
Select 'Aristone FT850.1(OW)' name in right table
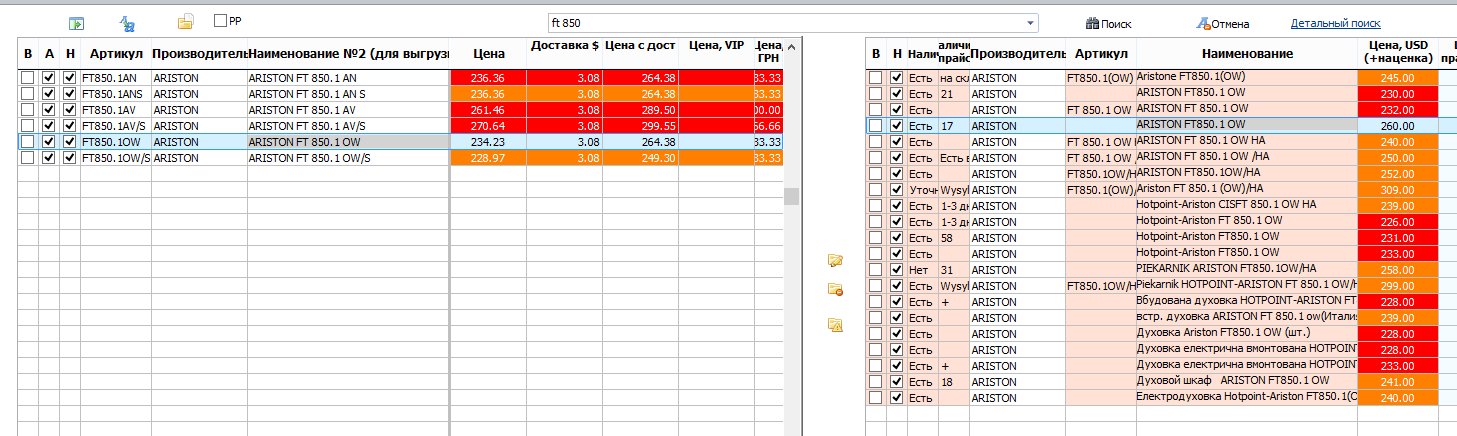[1247, 77]
